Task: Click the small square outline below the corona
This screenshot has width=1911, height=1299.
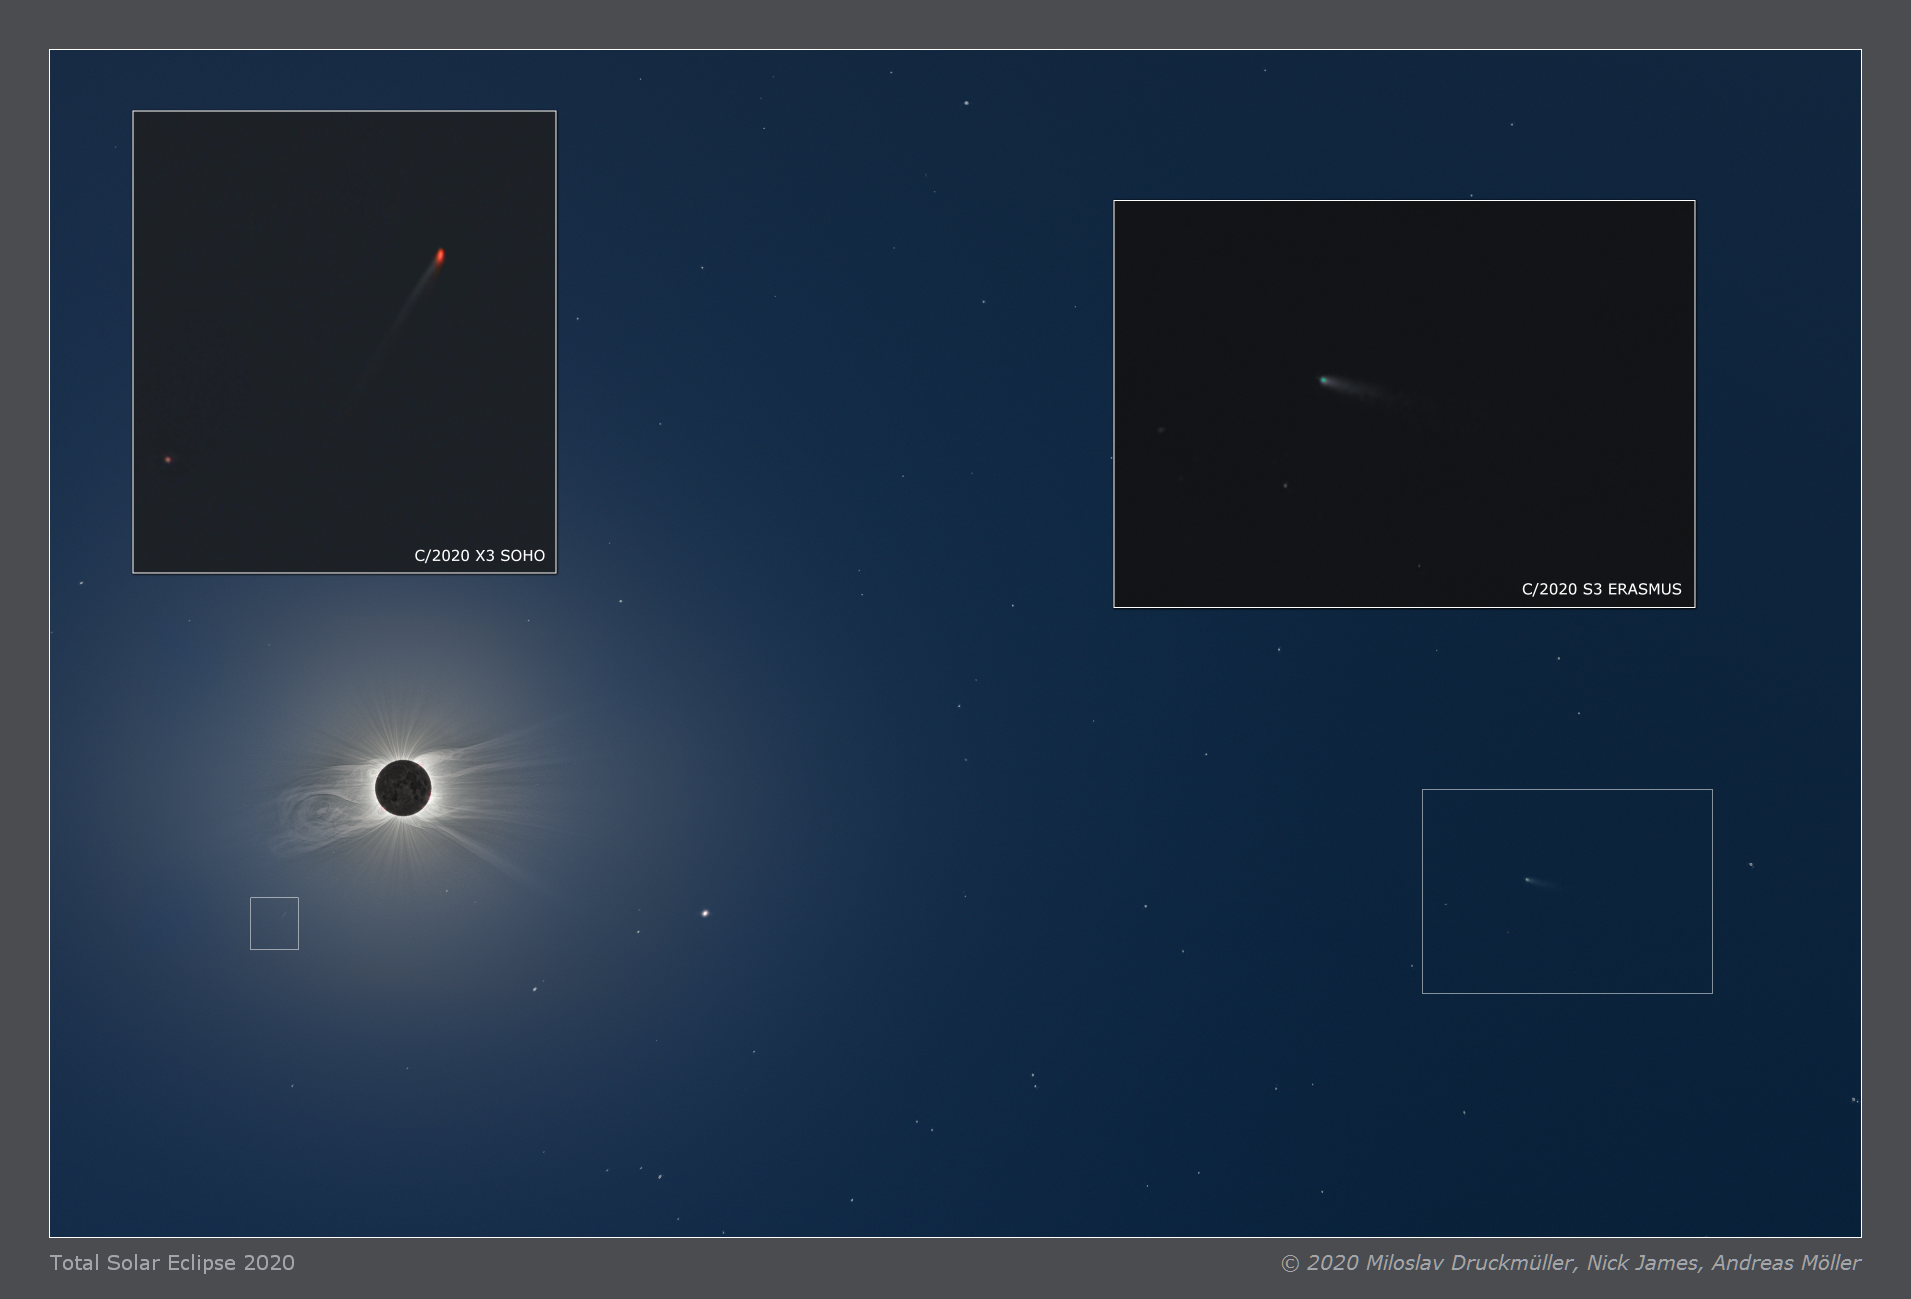Action: [x=274, y=923]
